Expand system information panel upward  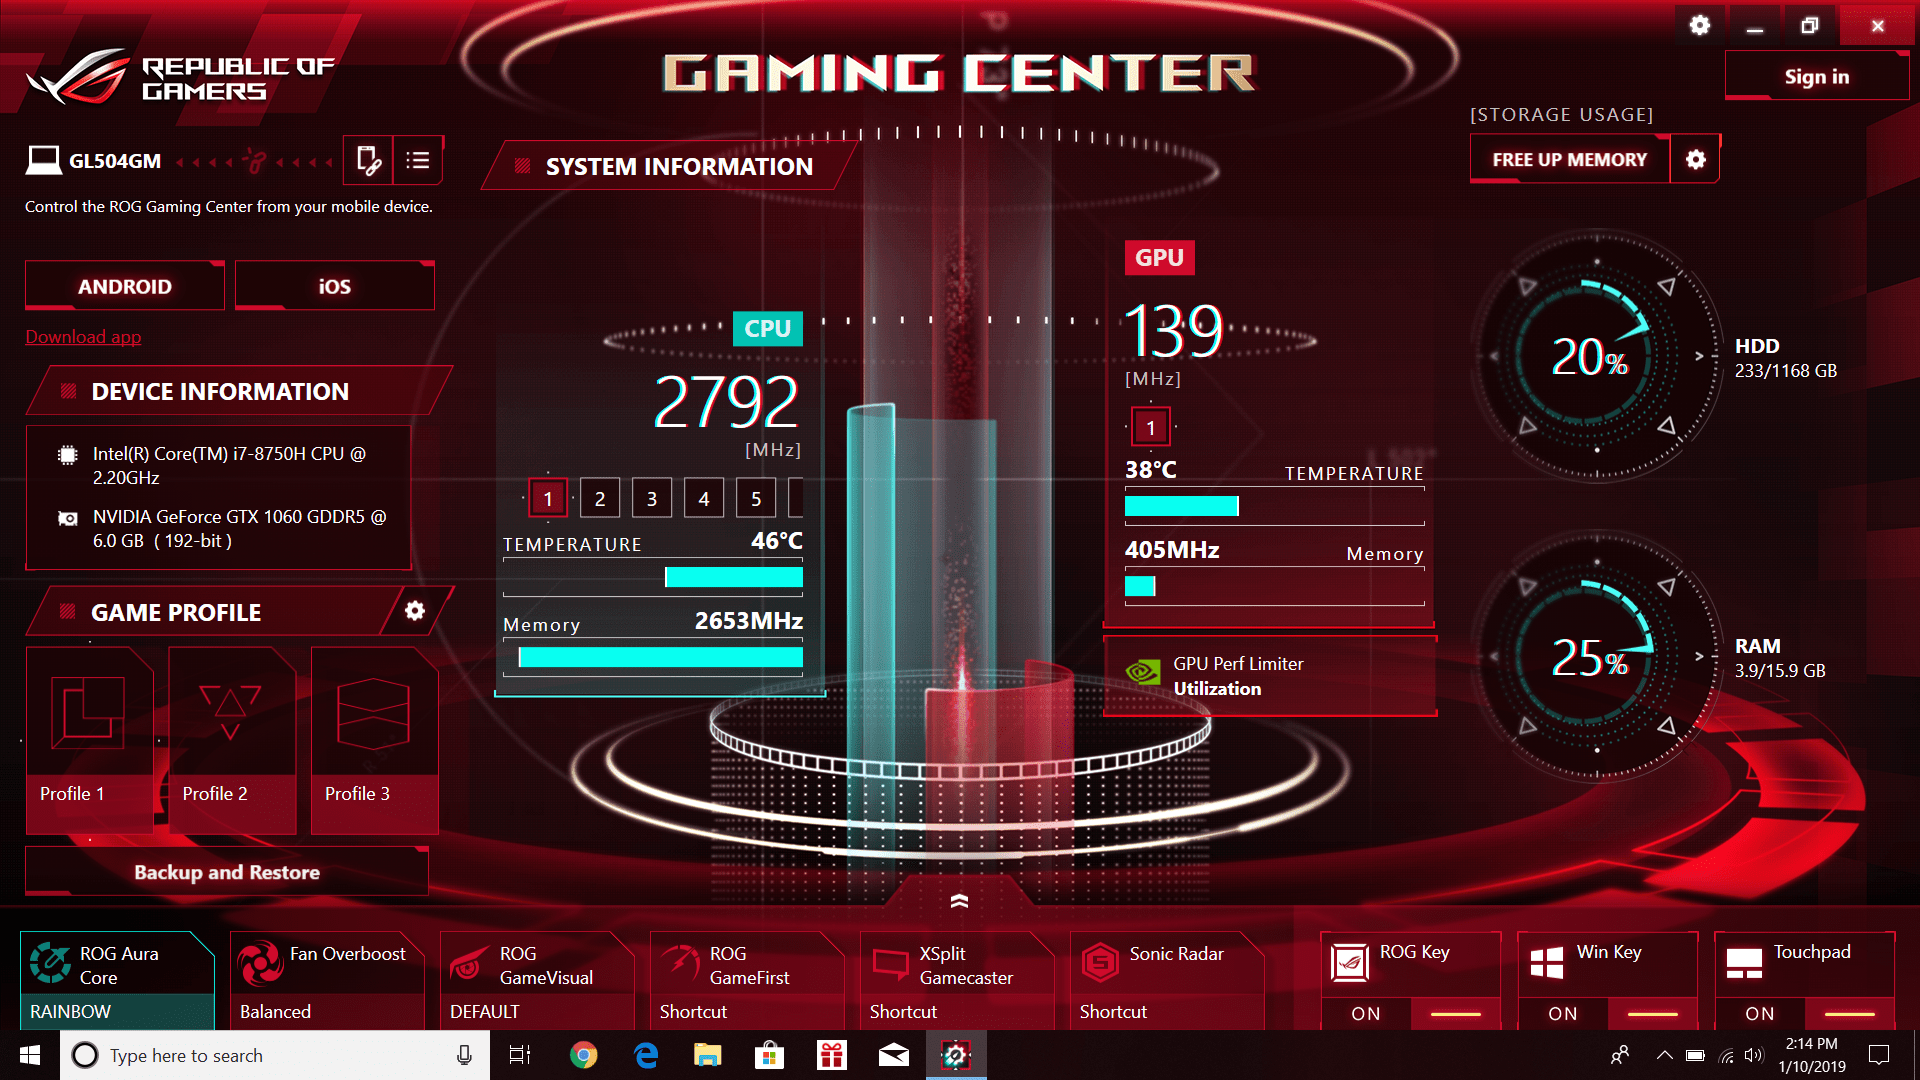pyautogui.click(x=959, y=902)
